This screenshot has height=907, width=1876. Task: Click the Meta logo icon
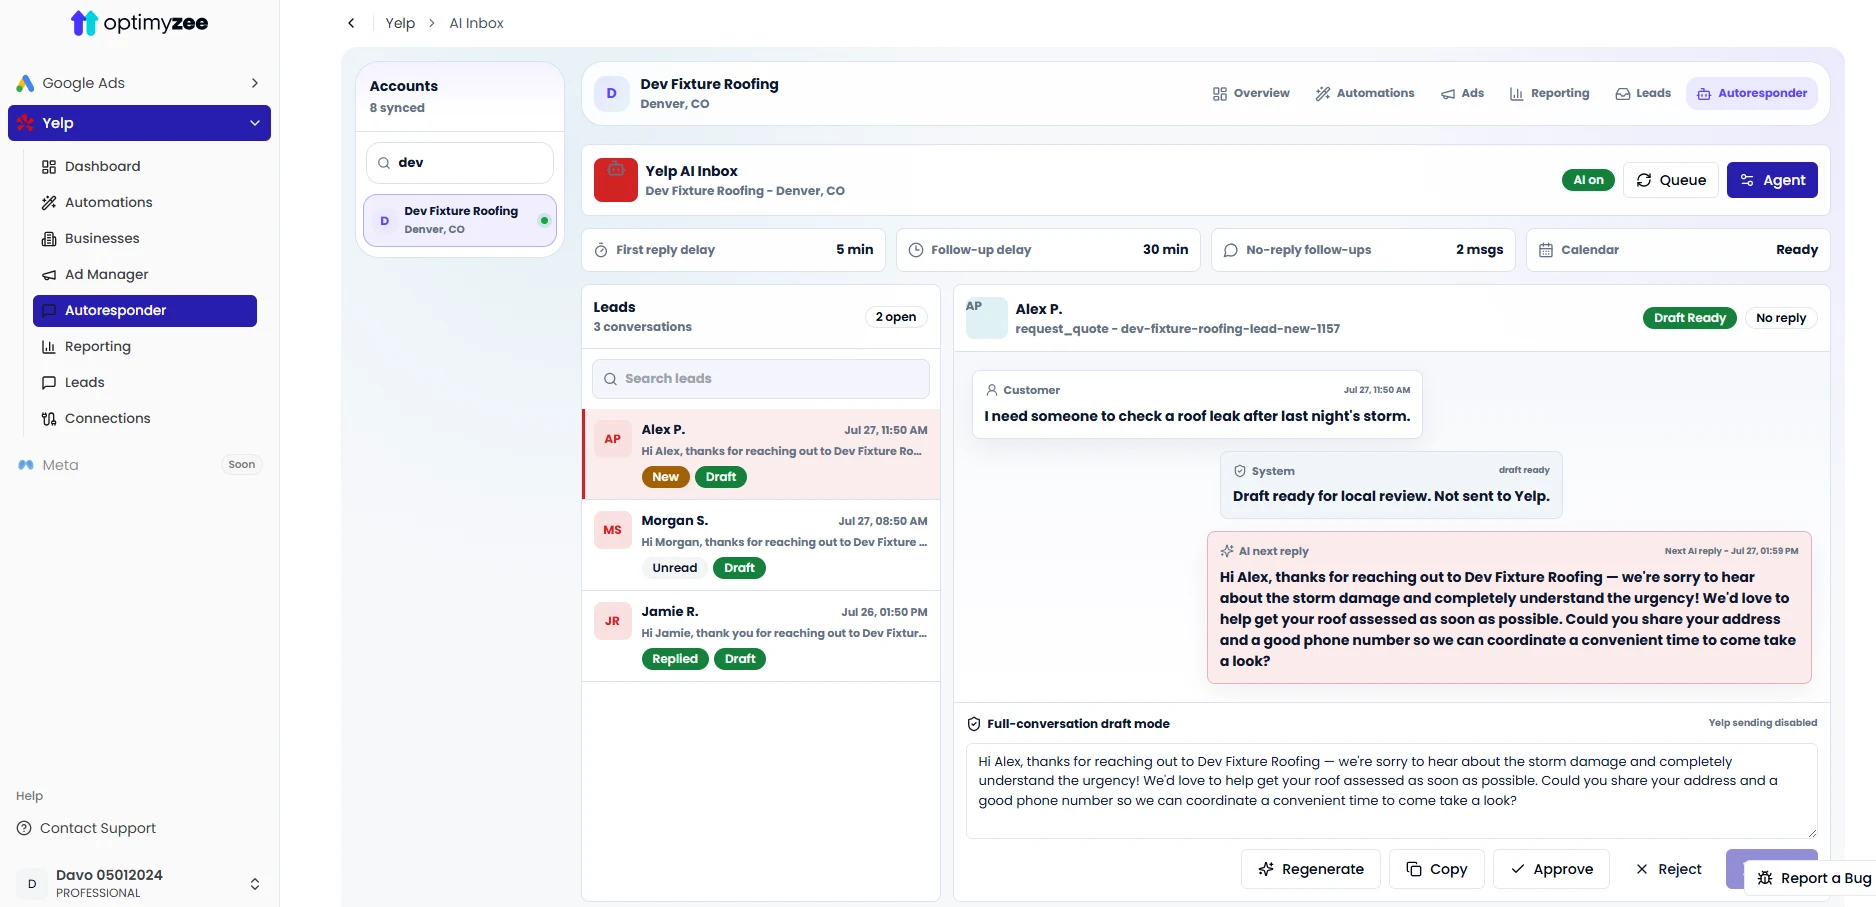click(26, 465)
